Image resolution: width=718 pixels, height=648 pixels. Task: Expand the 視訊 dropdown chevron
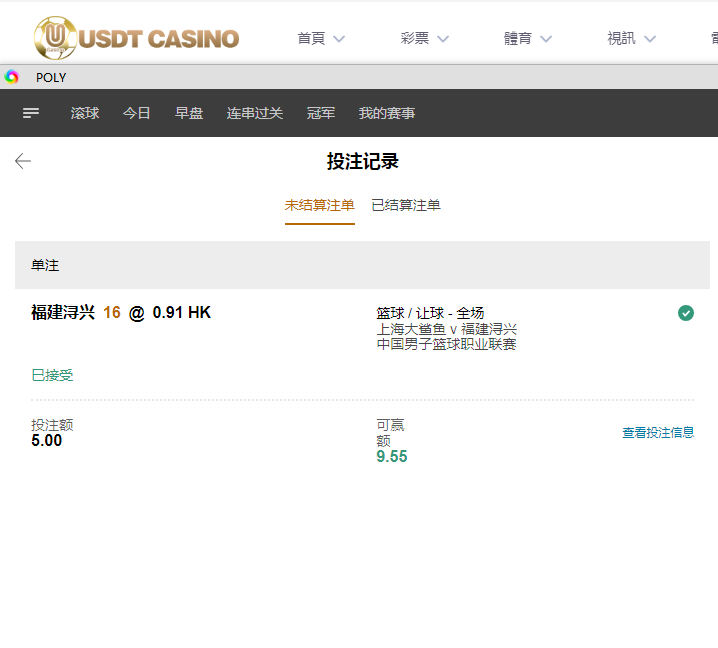[x=650, y=39]
